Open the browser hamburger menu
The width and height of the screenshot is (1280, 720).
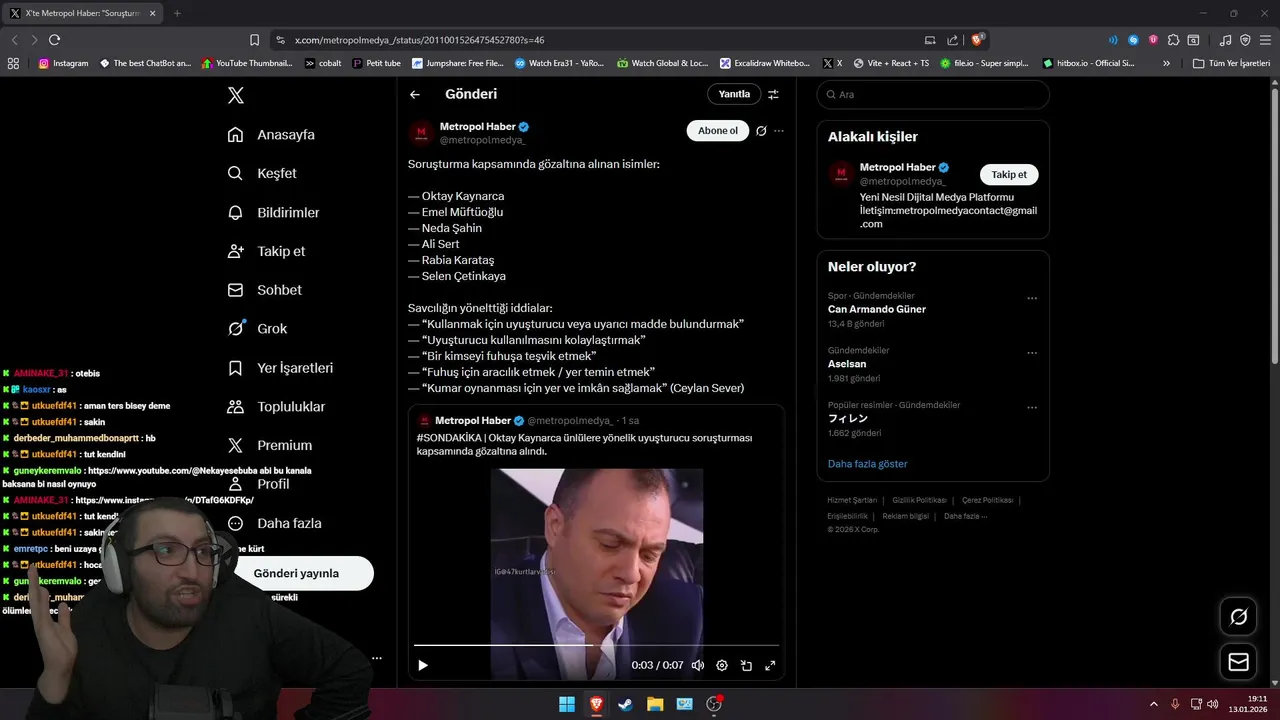pyautogui.click(x=1265, y=40)
